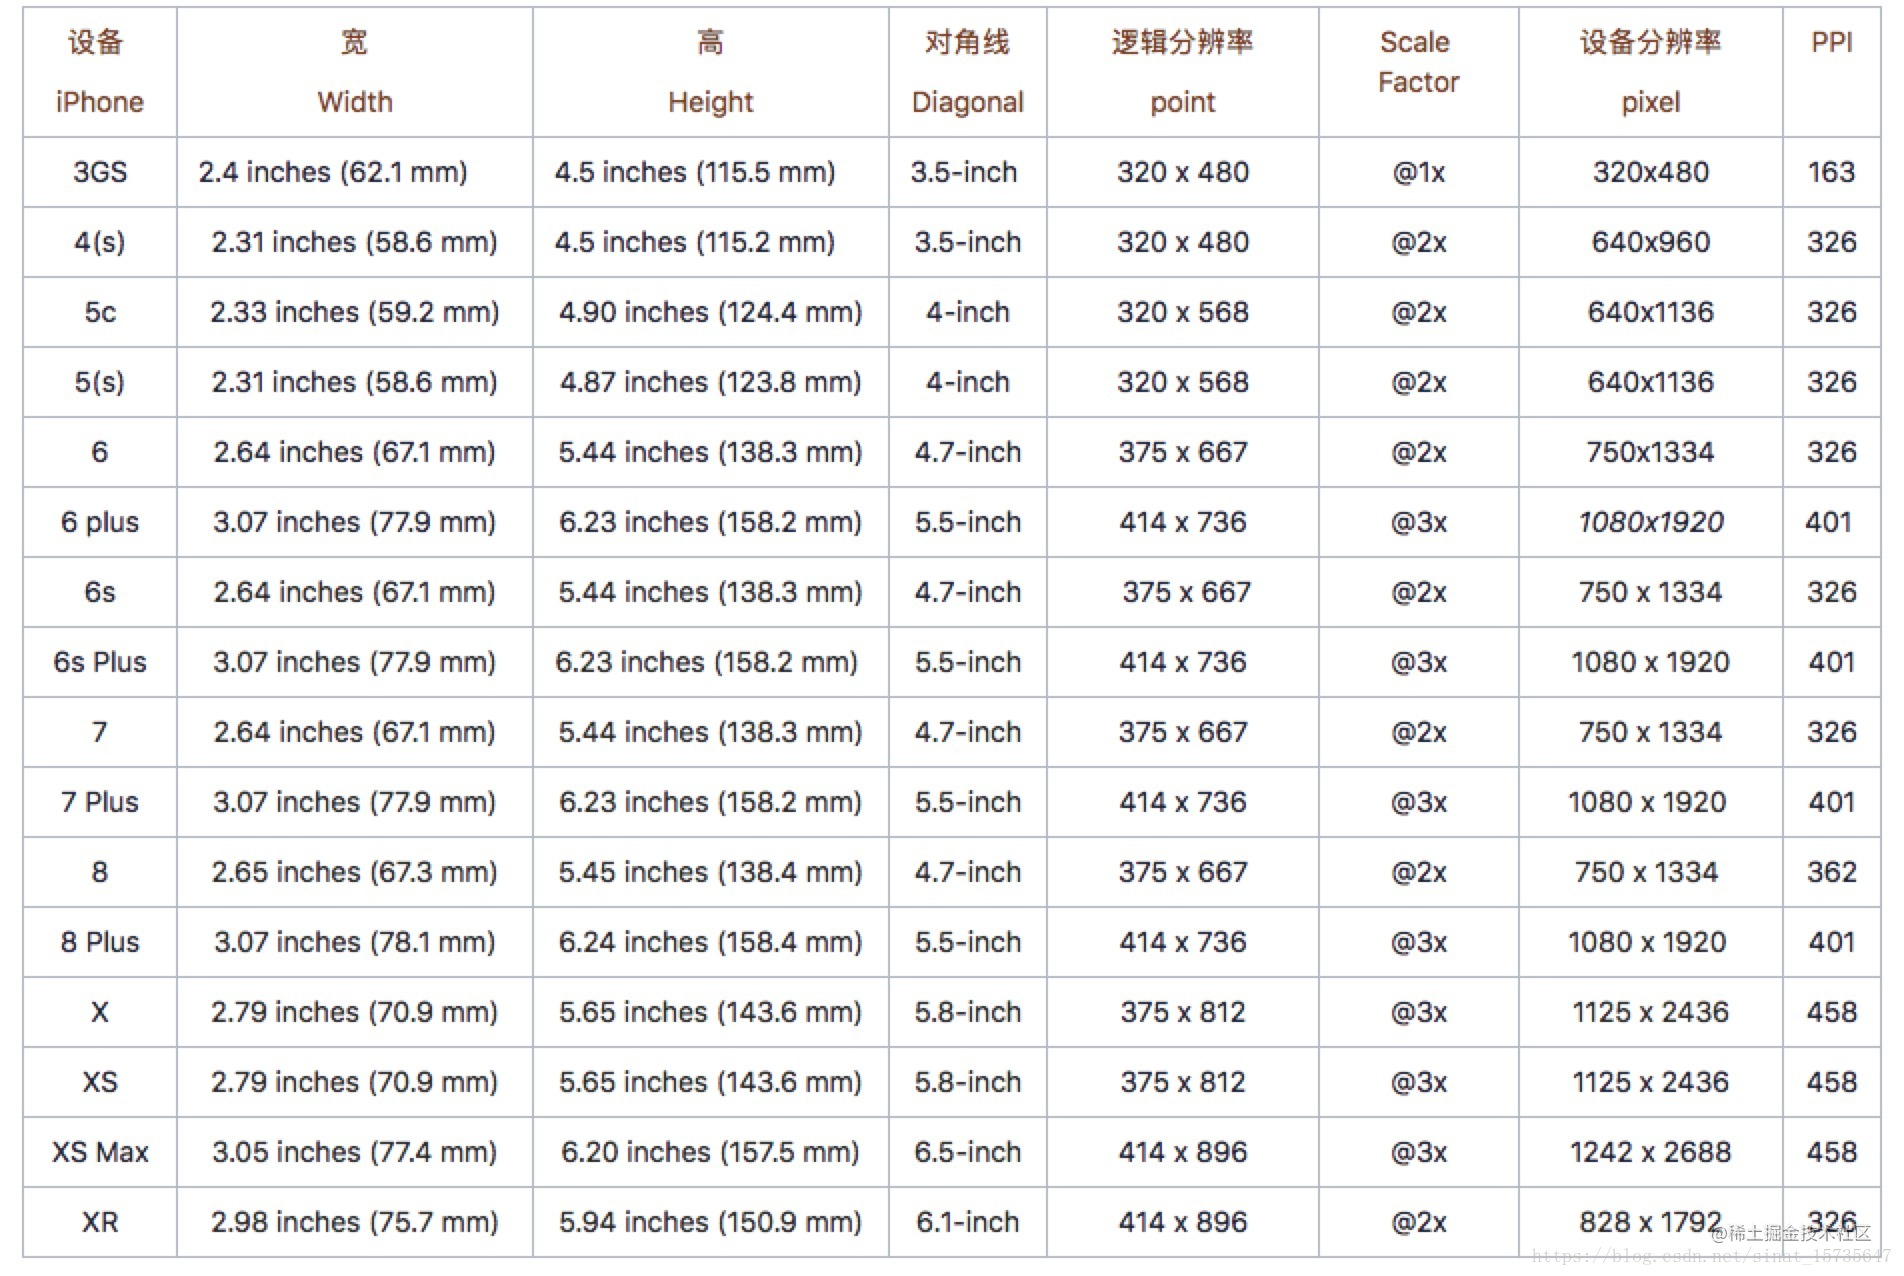Select the '8 Plus' device name cell
This screenshot has width=1904, height=1276.
click(100, 942)
